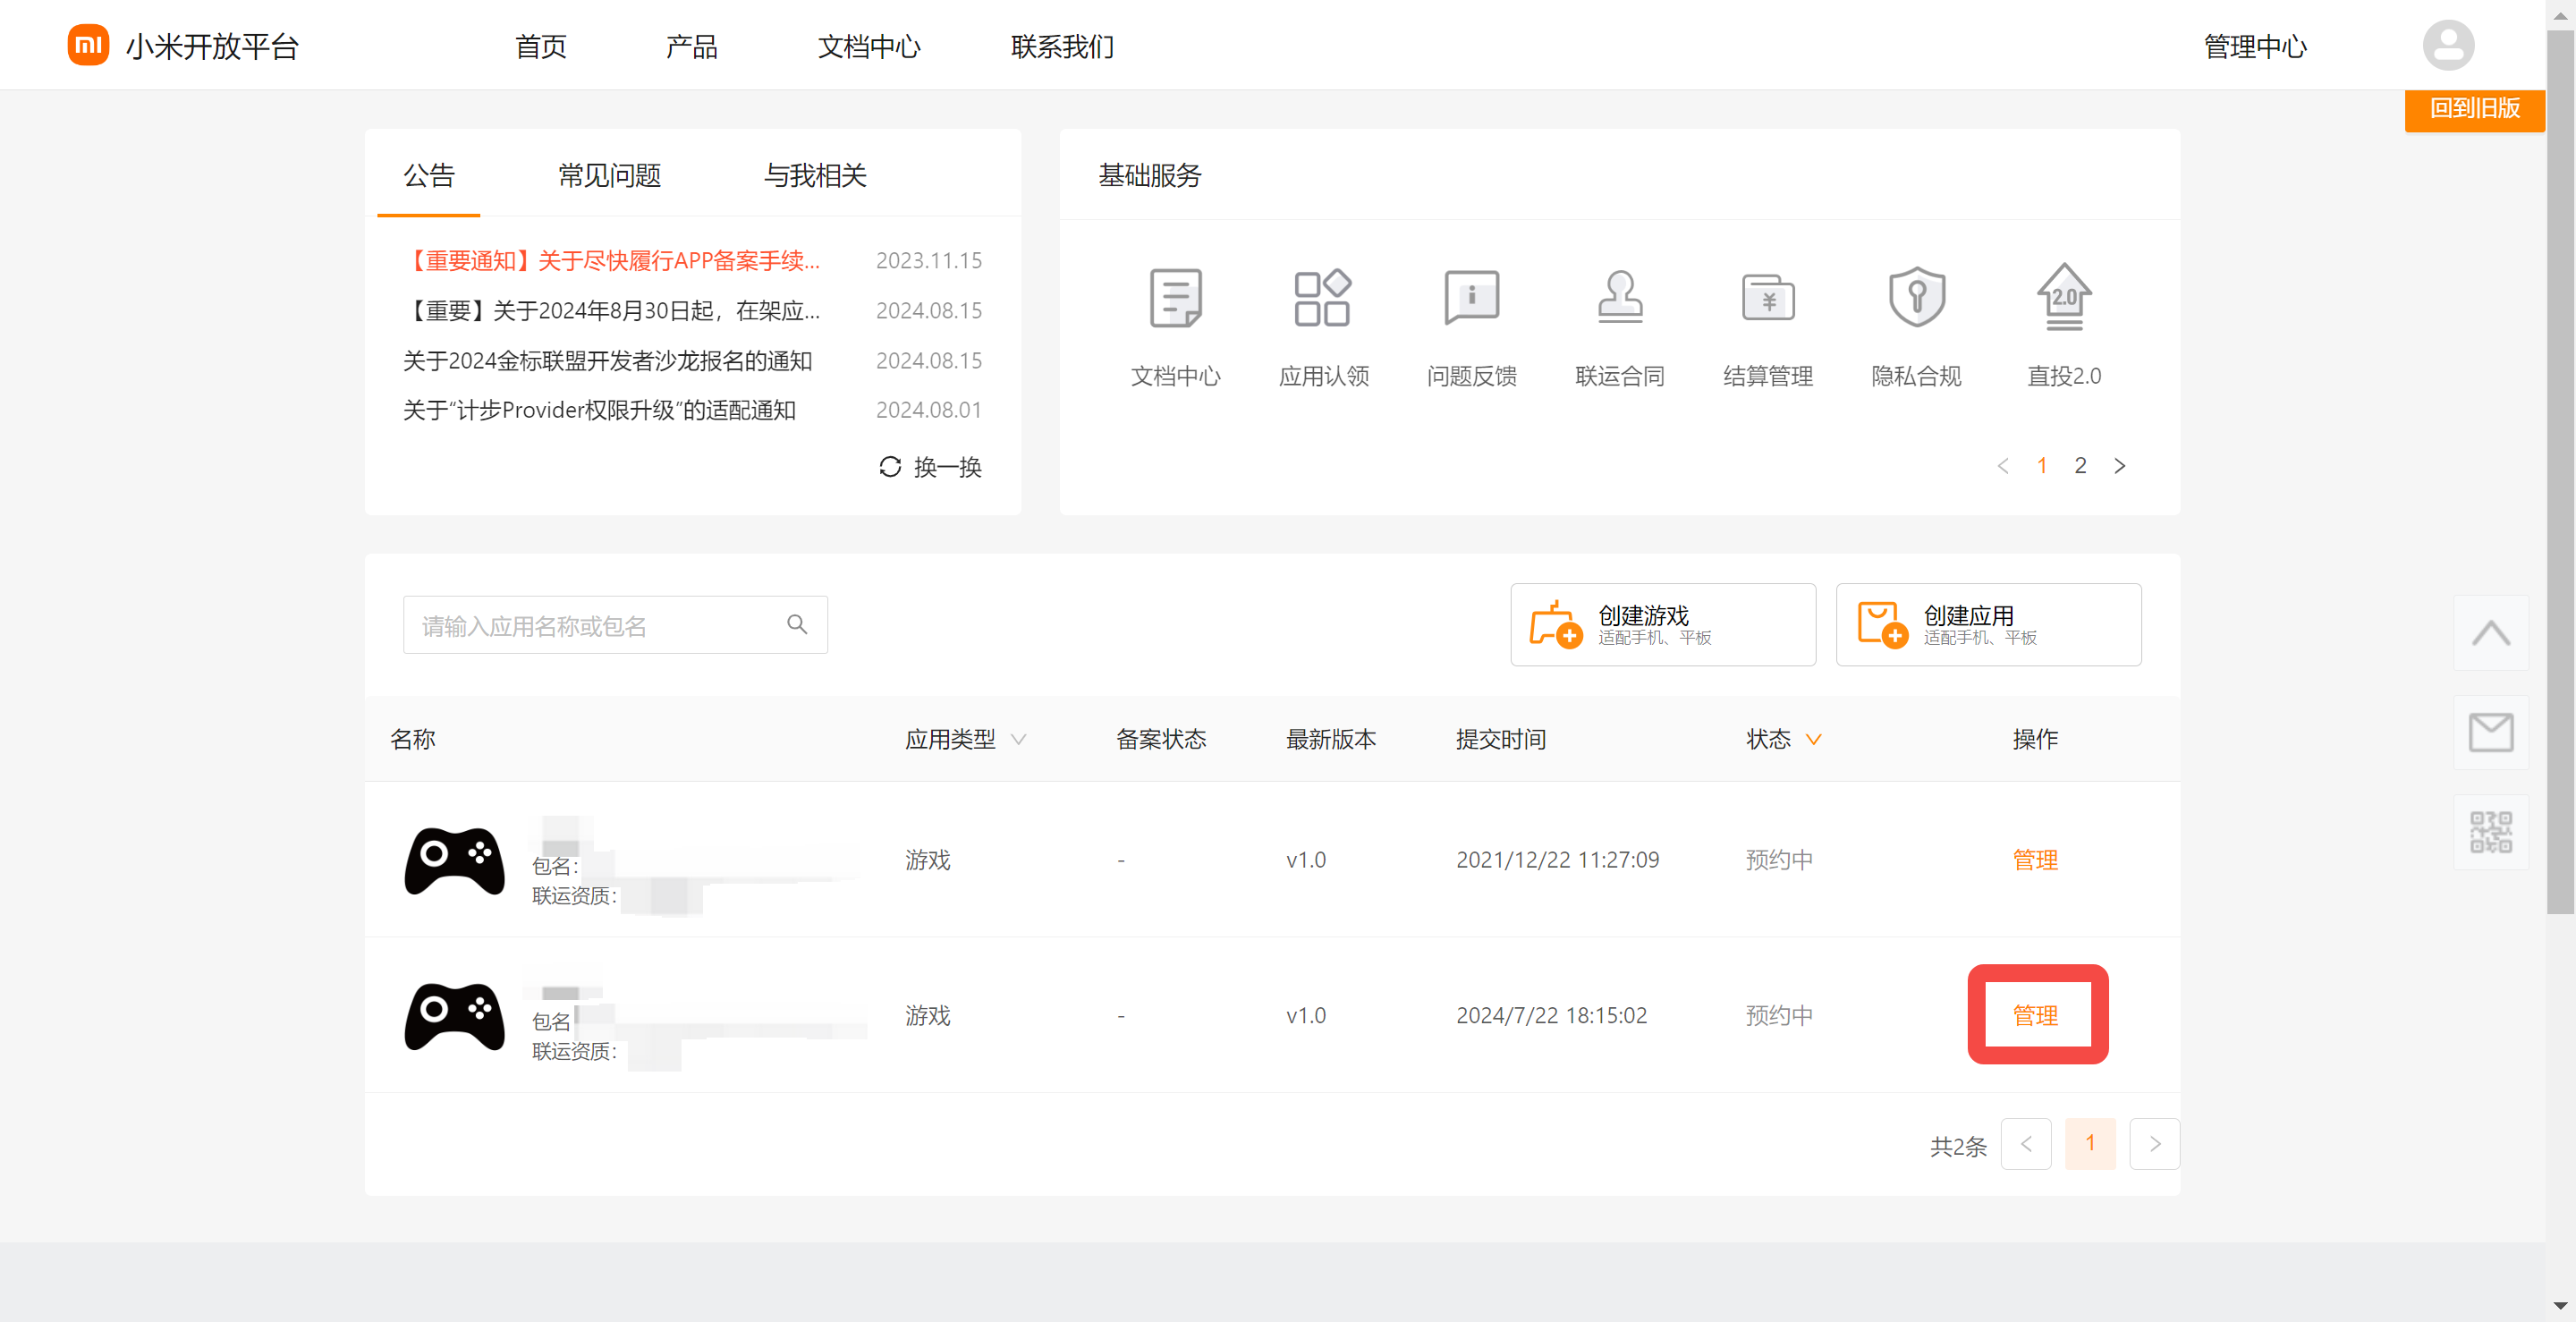The image size is (2576, 1322).
Task: Open 文档中心 in top navigation
Action: 869,46
